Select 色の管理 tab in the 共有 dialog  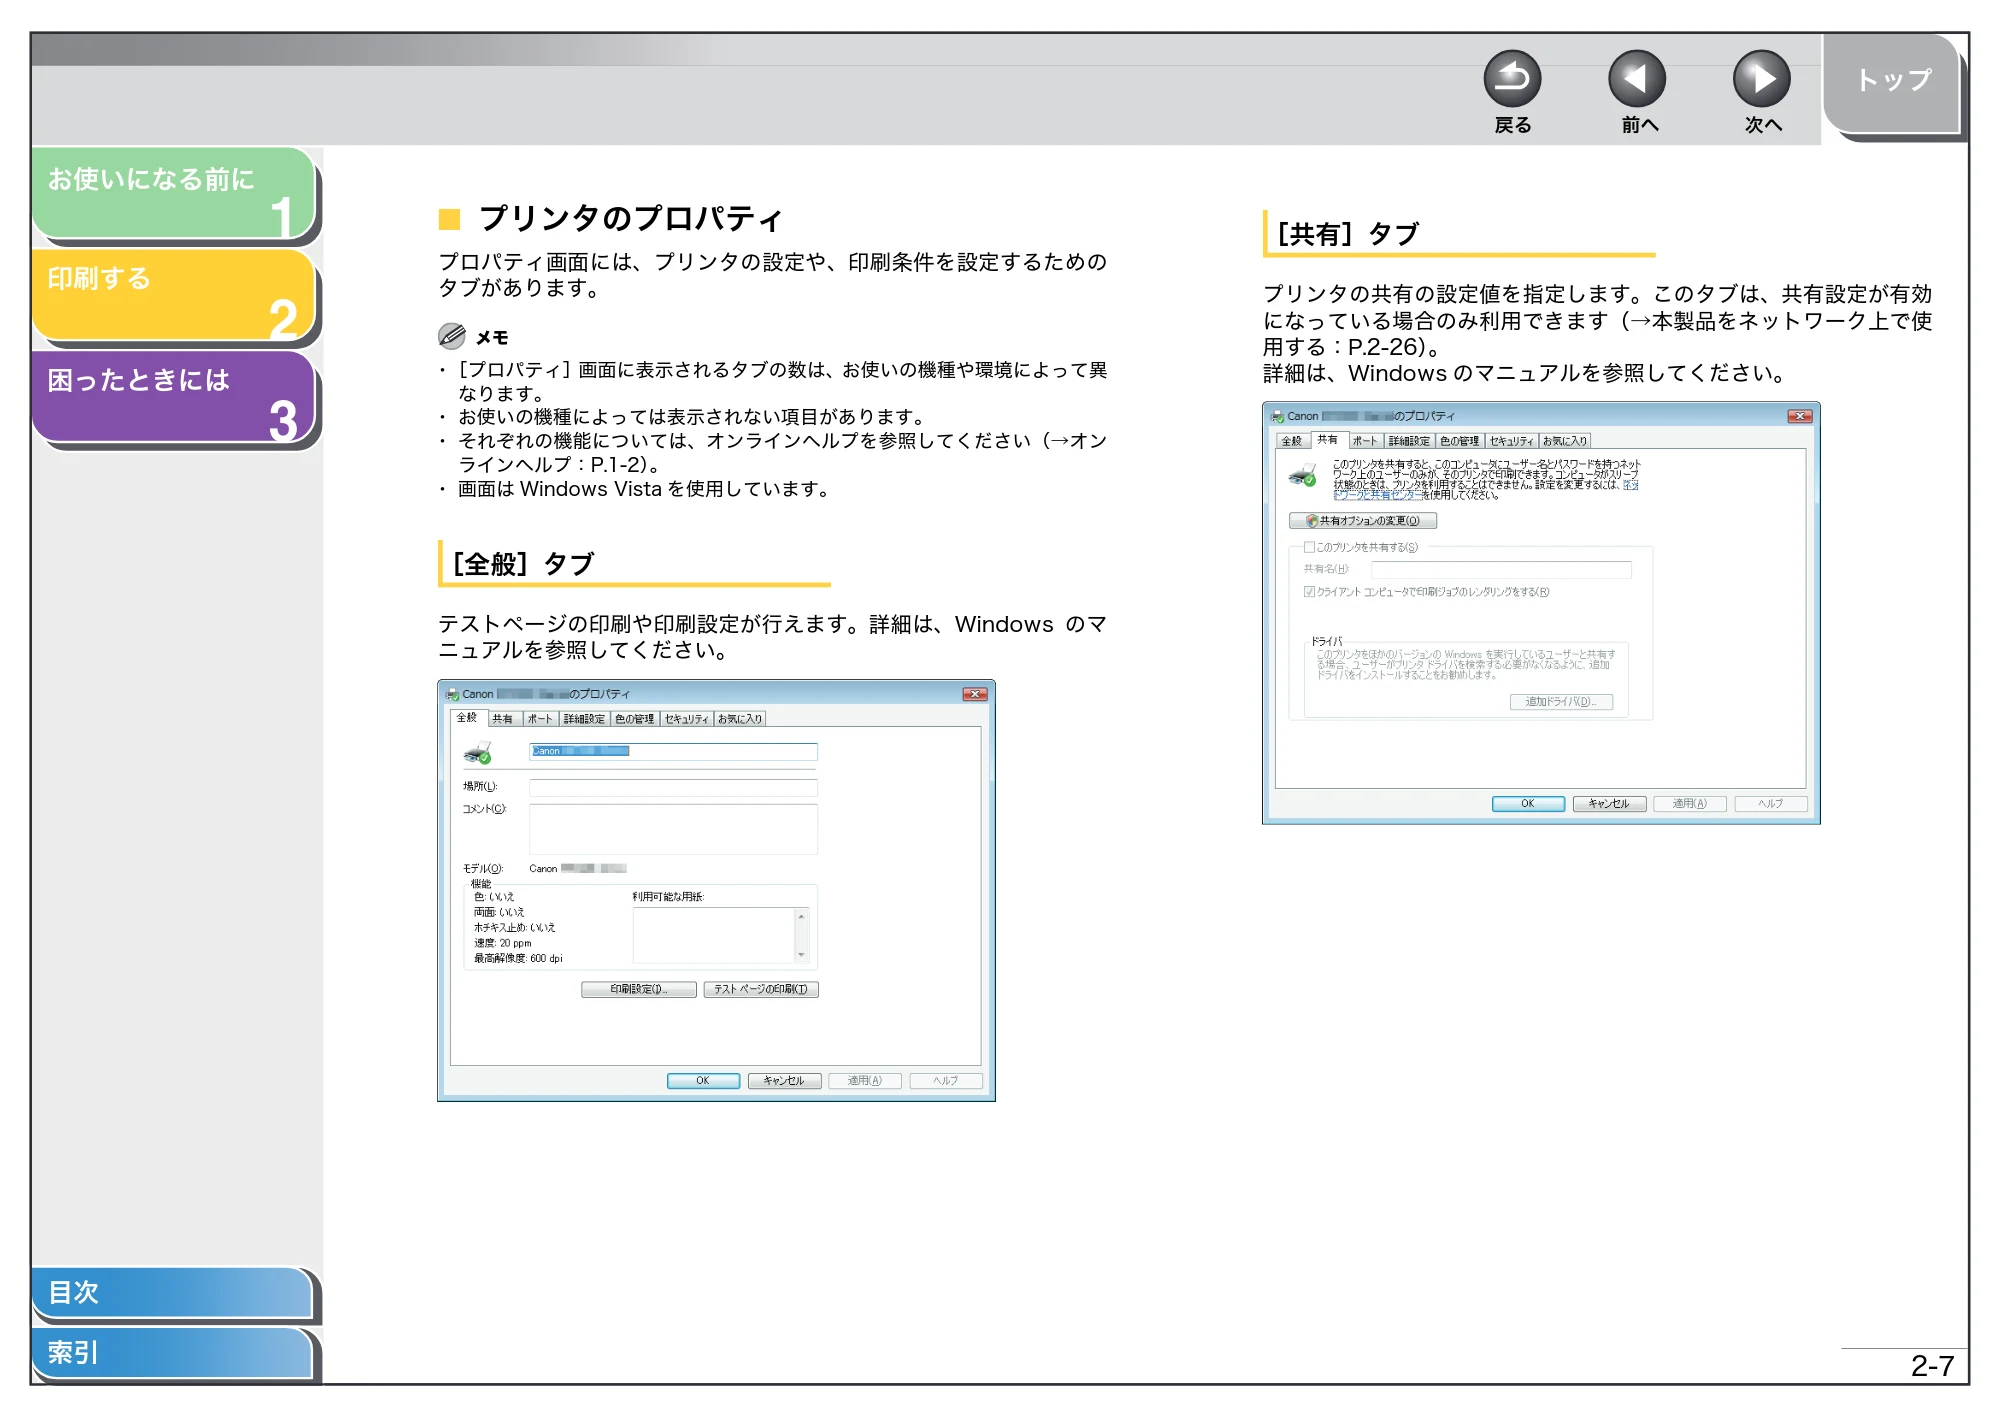(x=1459, y=441)
